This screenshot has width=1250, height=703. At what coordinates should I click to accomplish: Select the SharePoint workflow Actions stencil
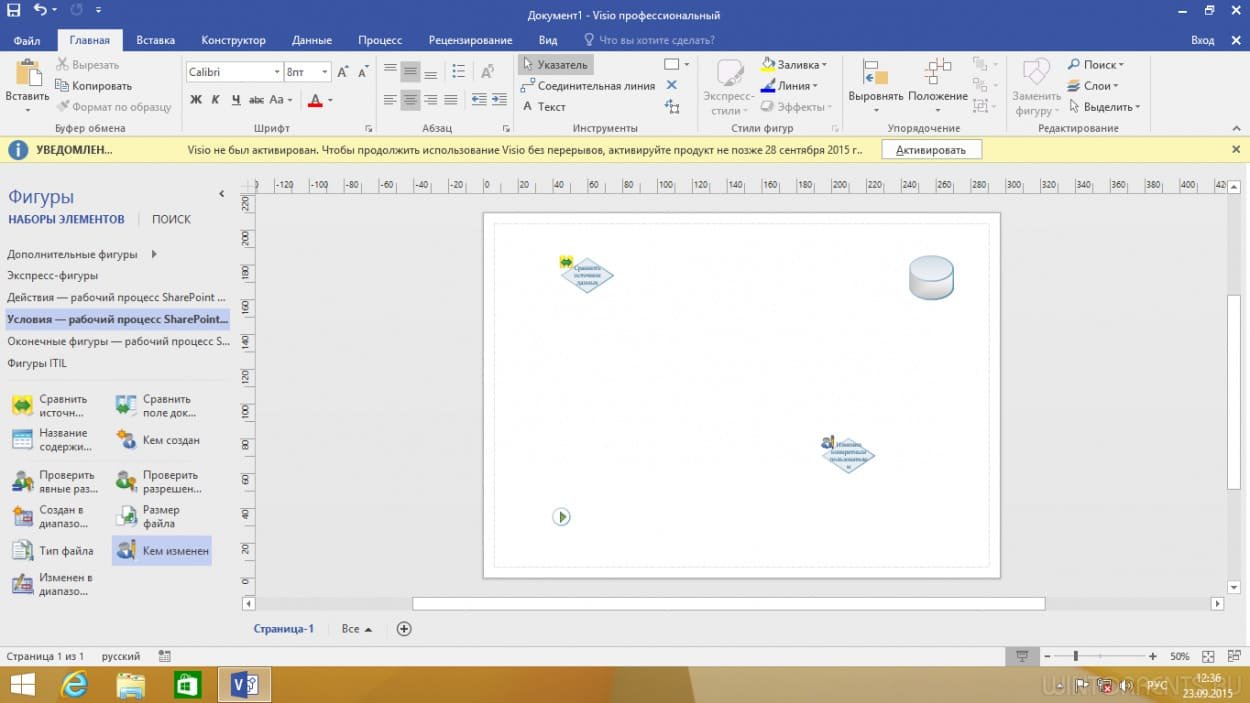(x=116, y=298)
